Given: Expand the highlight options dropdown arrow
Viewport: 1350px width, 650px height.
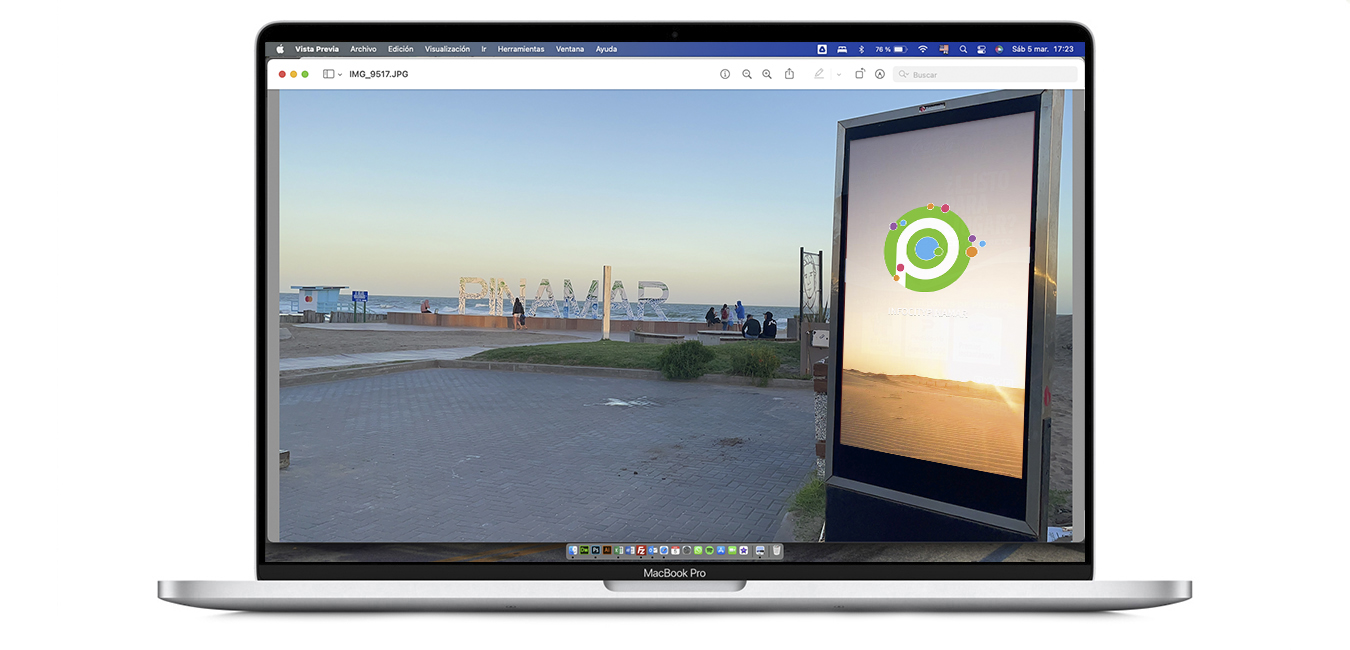Looking at the screenshot, I should tap(838, 74).
